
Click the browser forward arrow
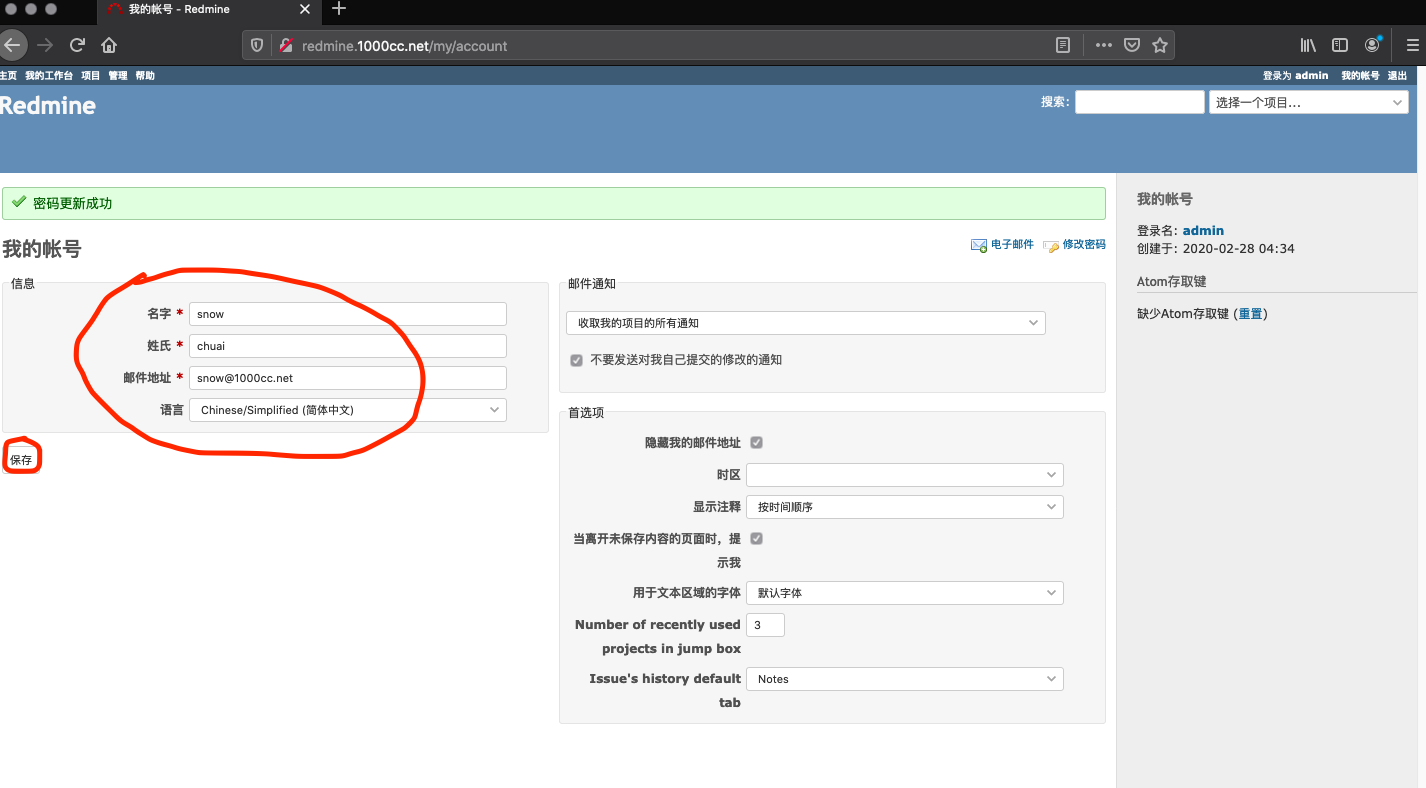point(44,45)
